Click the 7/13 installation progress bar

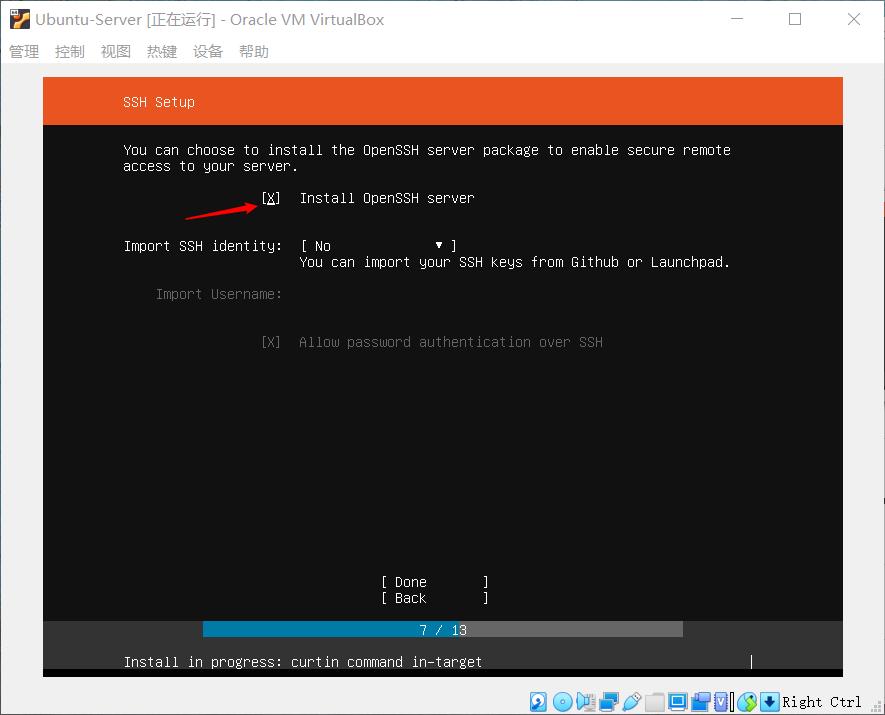[442, 629]
